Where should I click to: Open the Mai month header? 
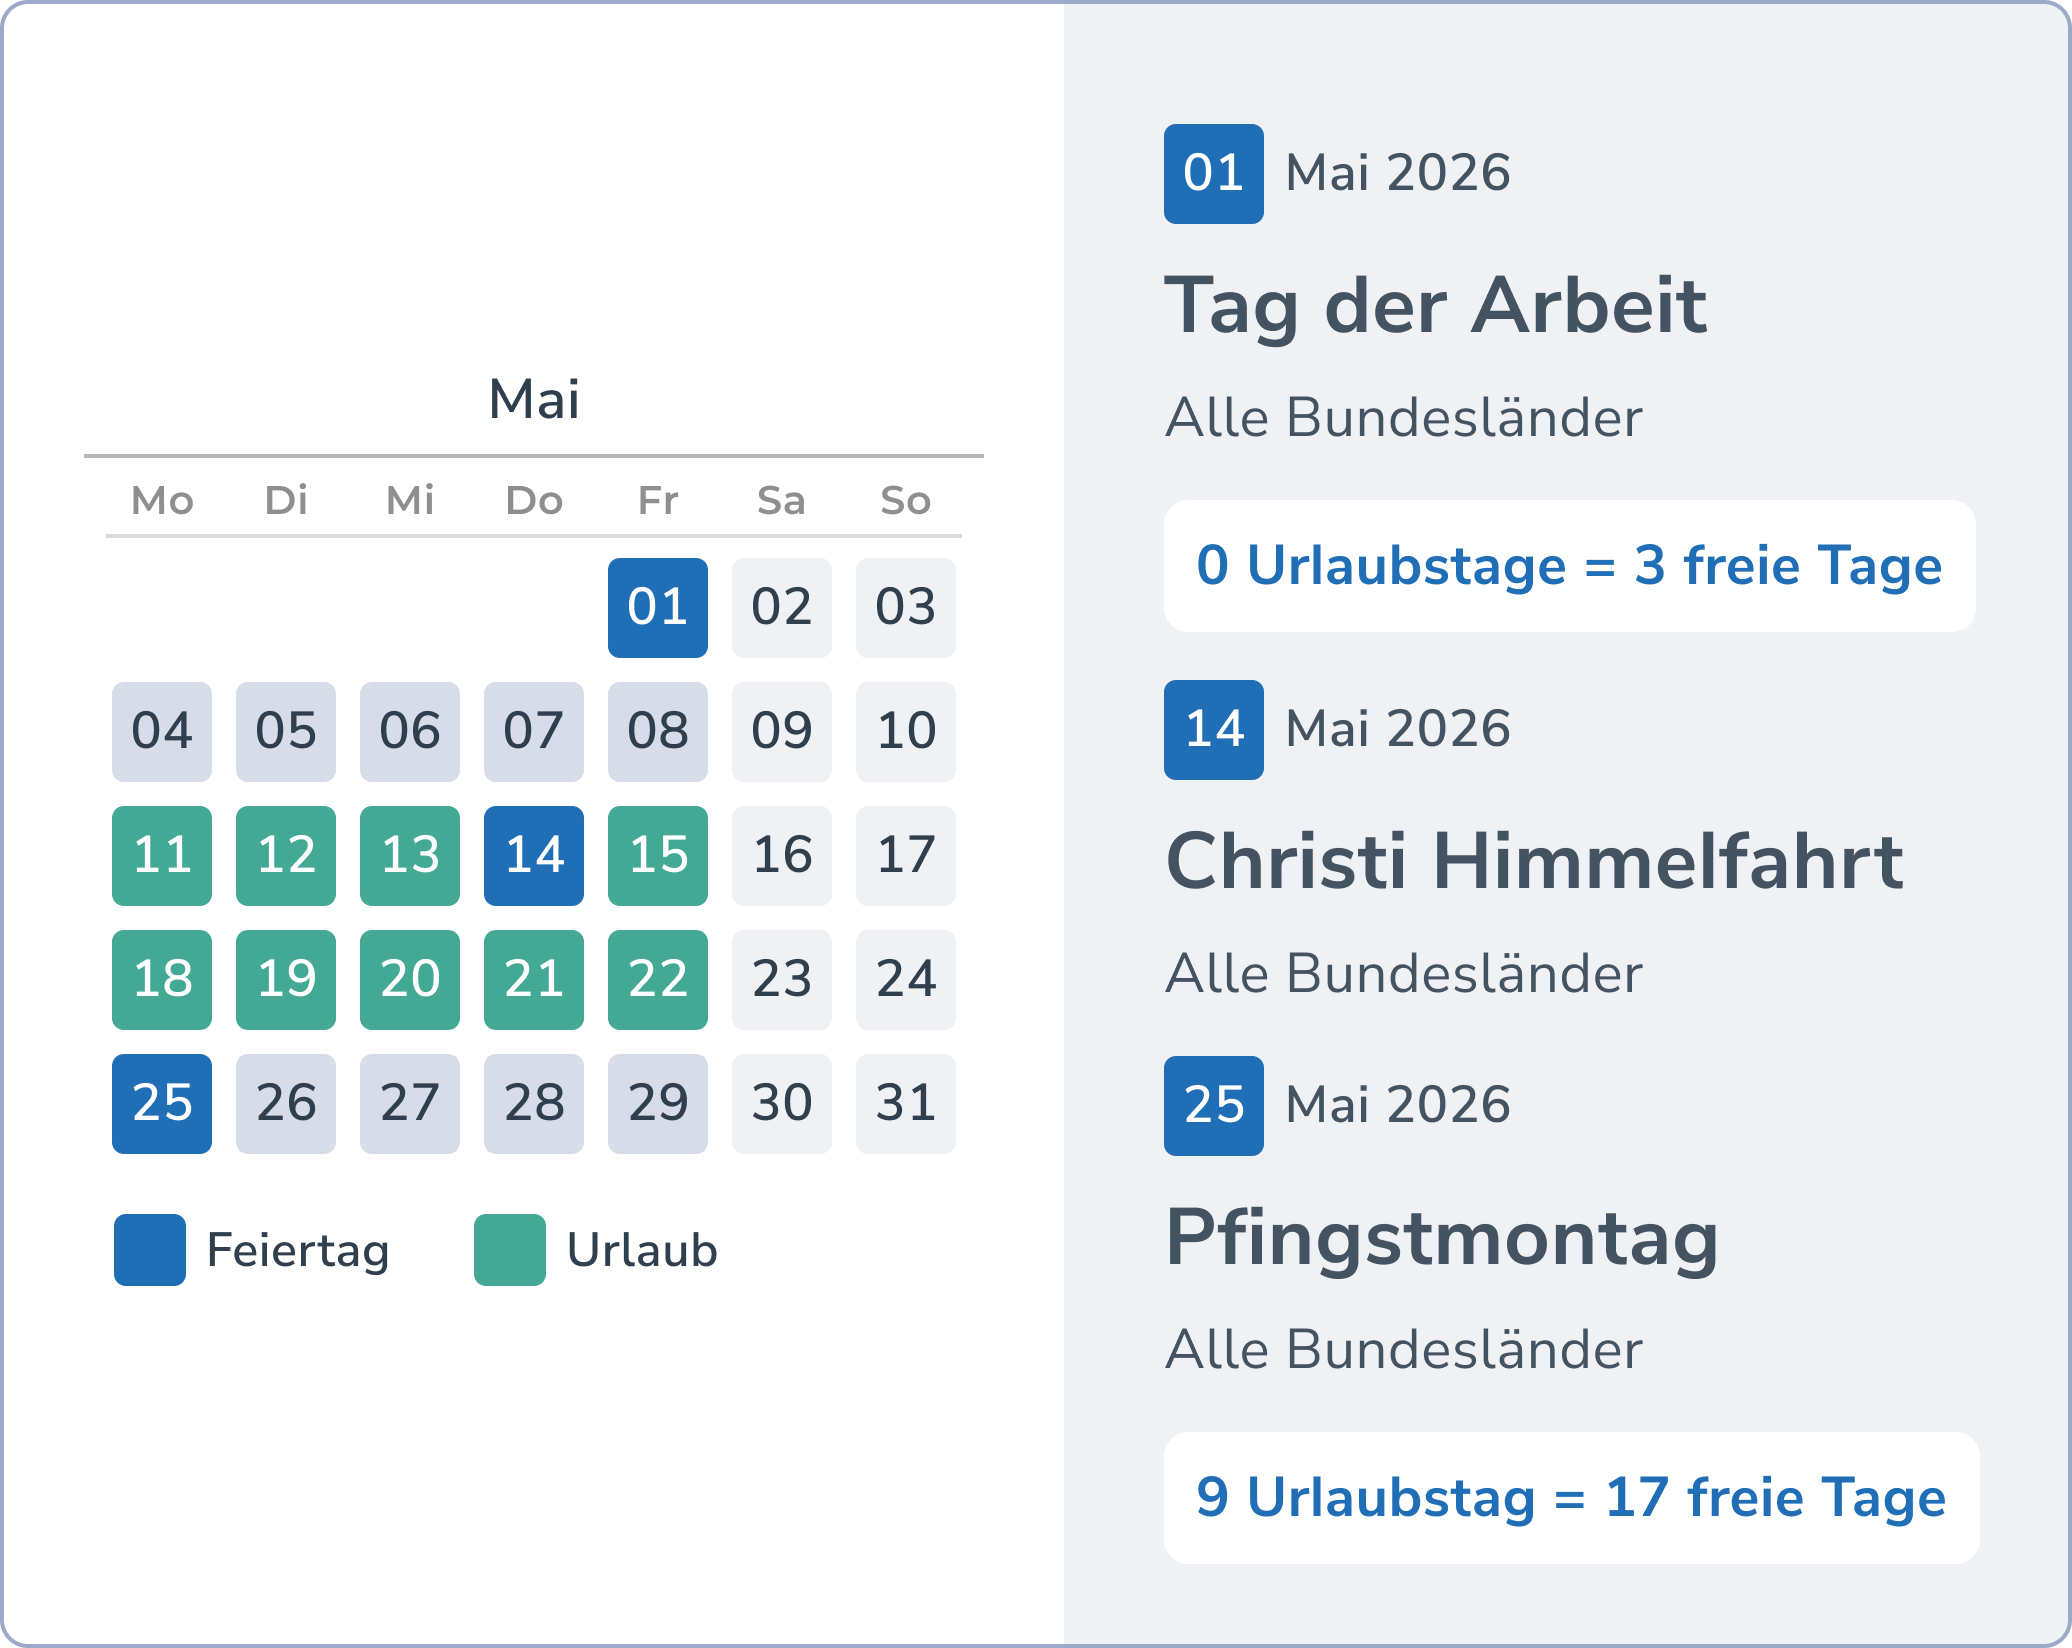tap(535, 399)
